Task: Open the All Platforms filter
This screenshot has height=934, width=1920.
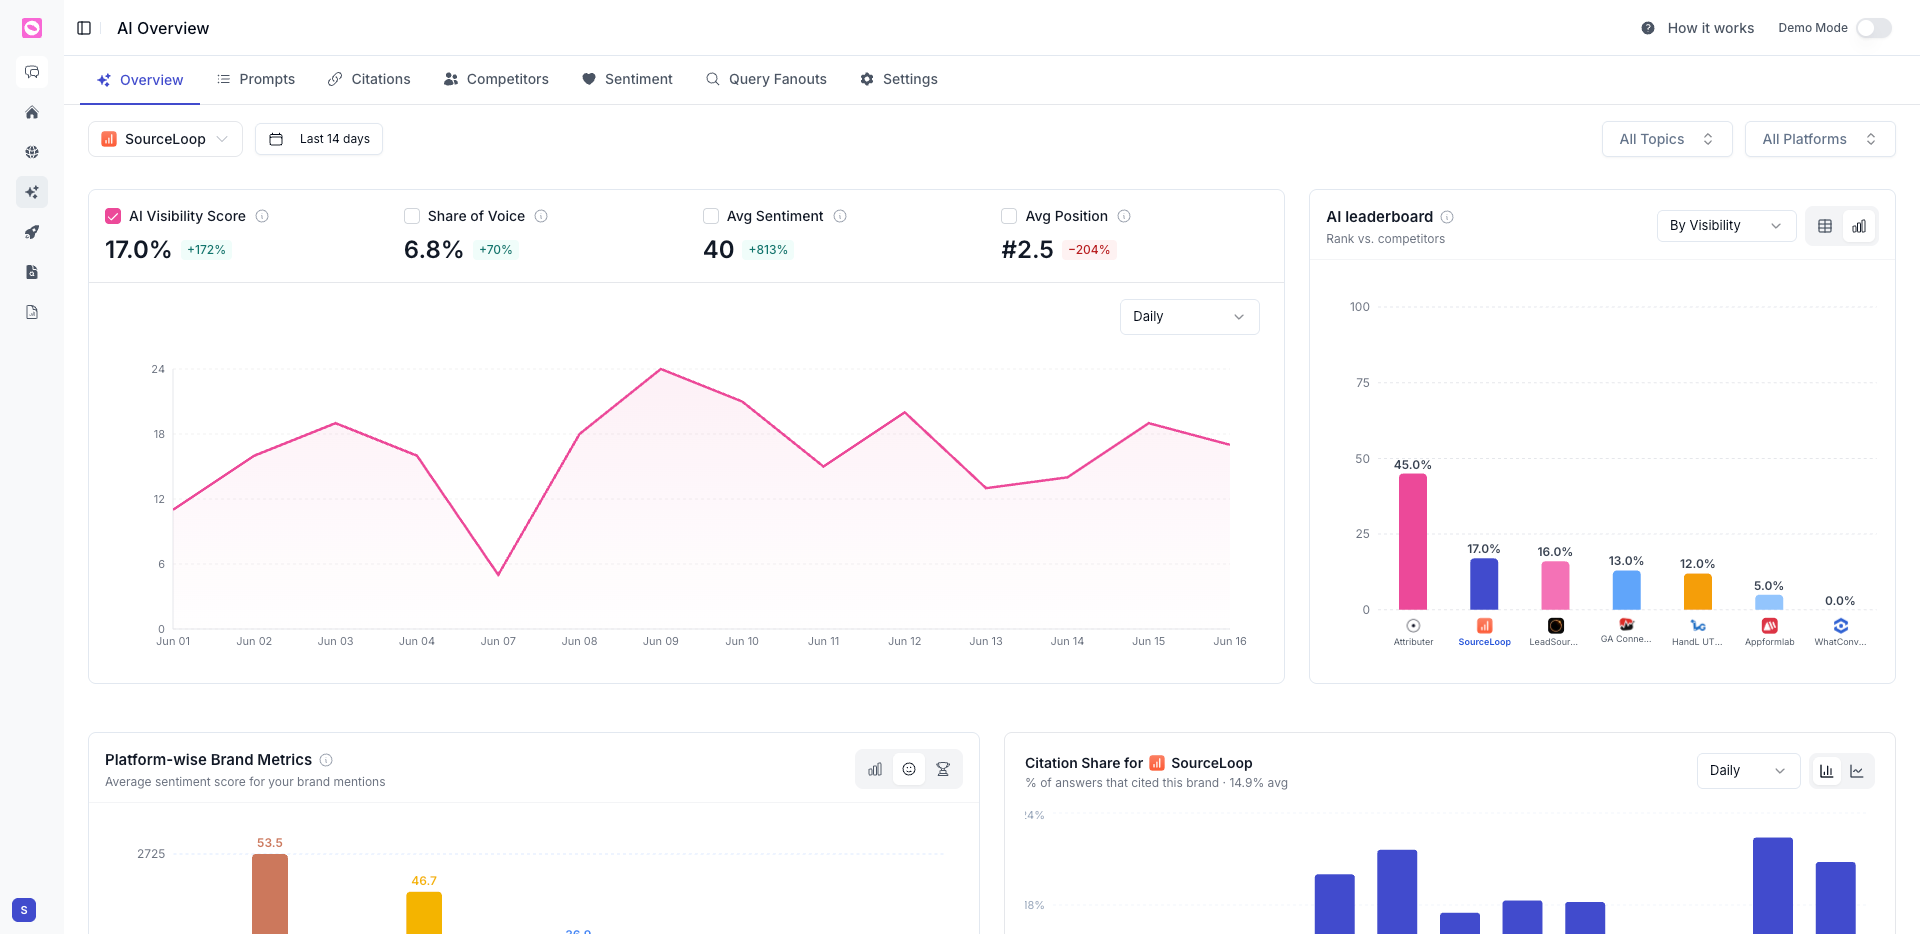Action: 1820,139
